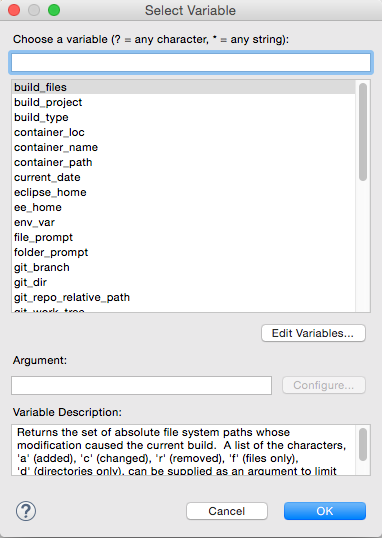Image resolution: width=382 pixels, height=538 pixels.
Task: Select build_project variable
Action: [x=184, y=102]
